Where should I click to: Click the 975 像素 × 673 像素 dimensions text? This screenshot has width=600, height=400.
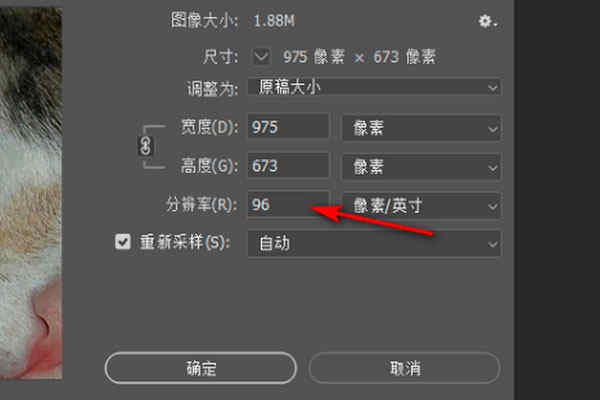[x=359, y=57]
